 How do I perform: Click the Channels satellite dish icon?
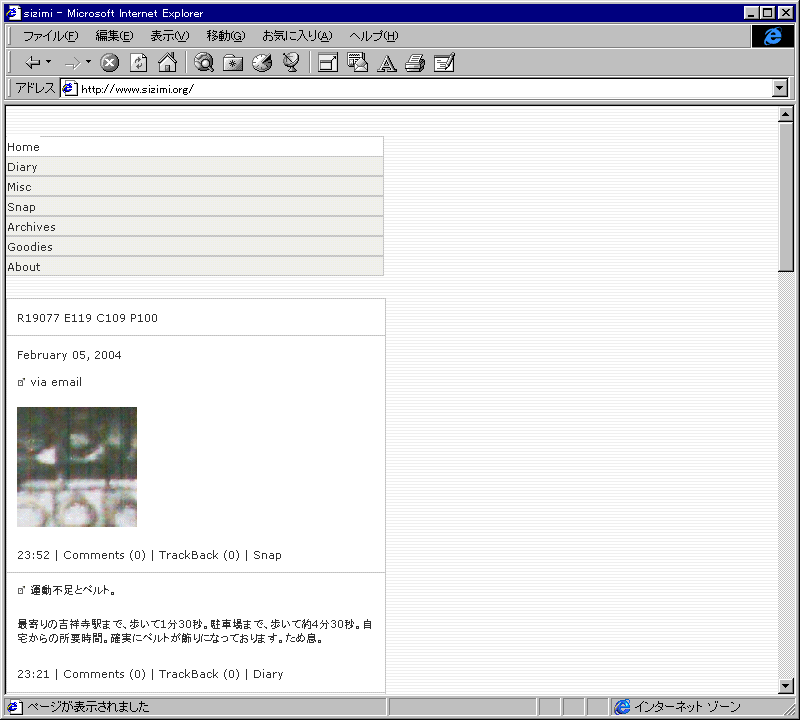pyautogui.click(x=291, y=63)
